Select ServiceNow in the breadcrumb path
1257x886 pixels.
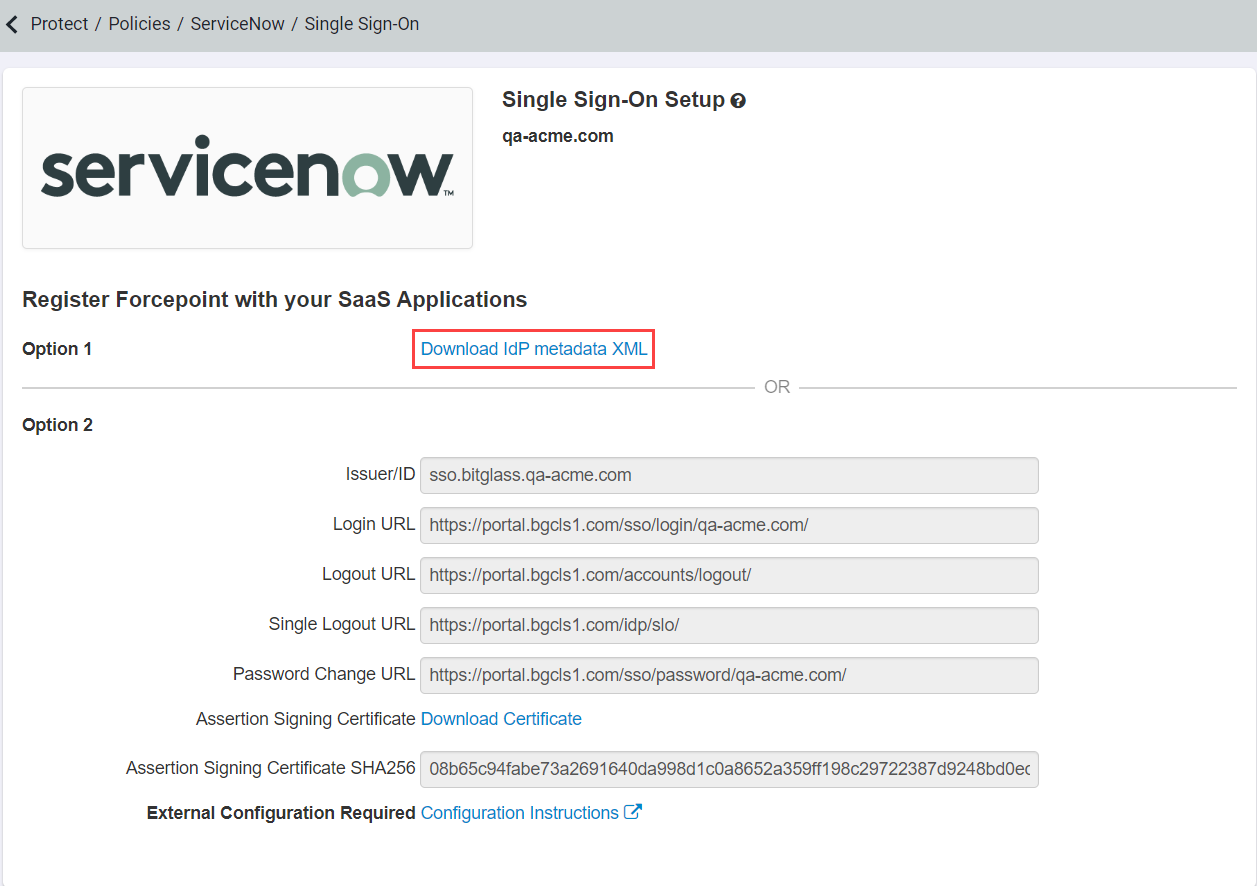point(237,23)
